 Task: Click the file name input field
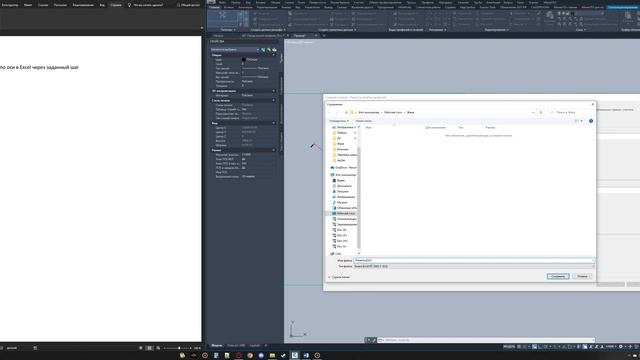point(473,260)
